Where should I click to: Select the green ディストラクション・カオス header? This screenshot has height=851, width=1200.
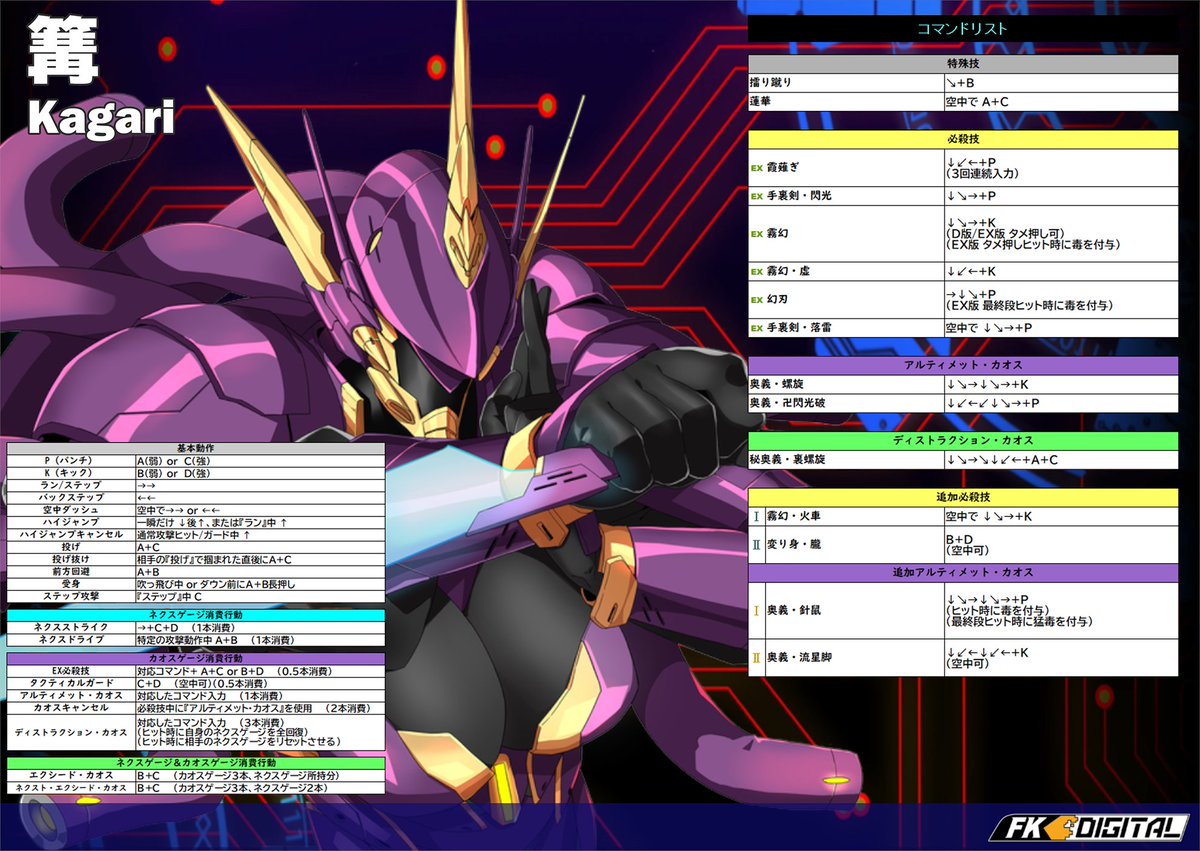[x=962, y=441]
